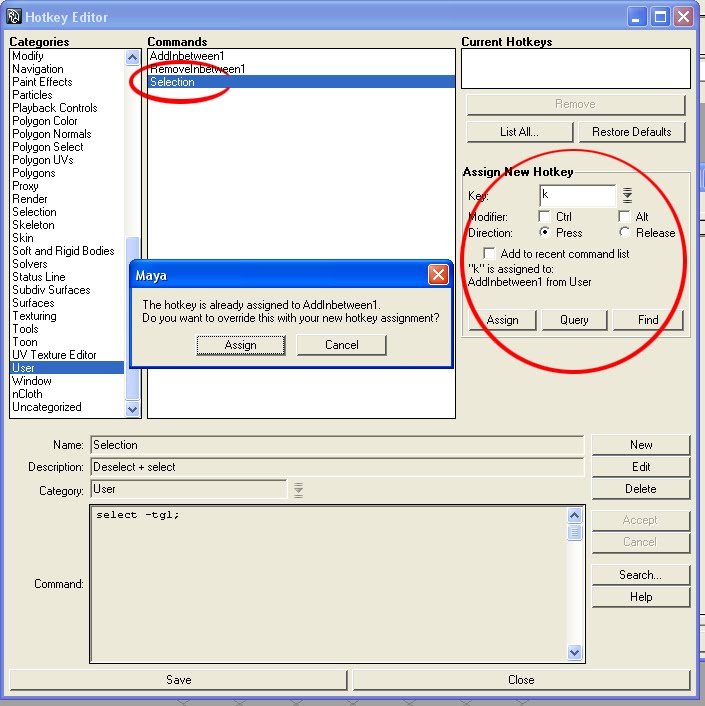Click the Find button

pyautogui.click(x=648, y=320)
